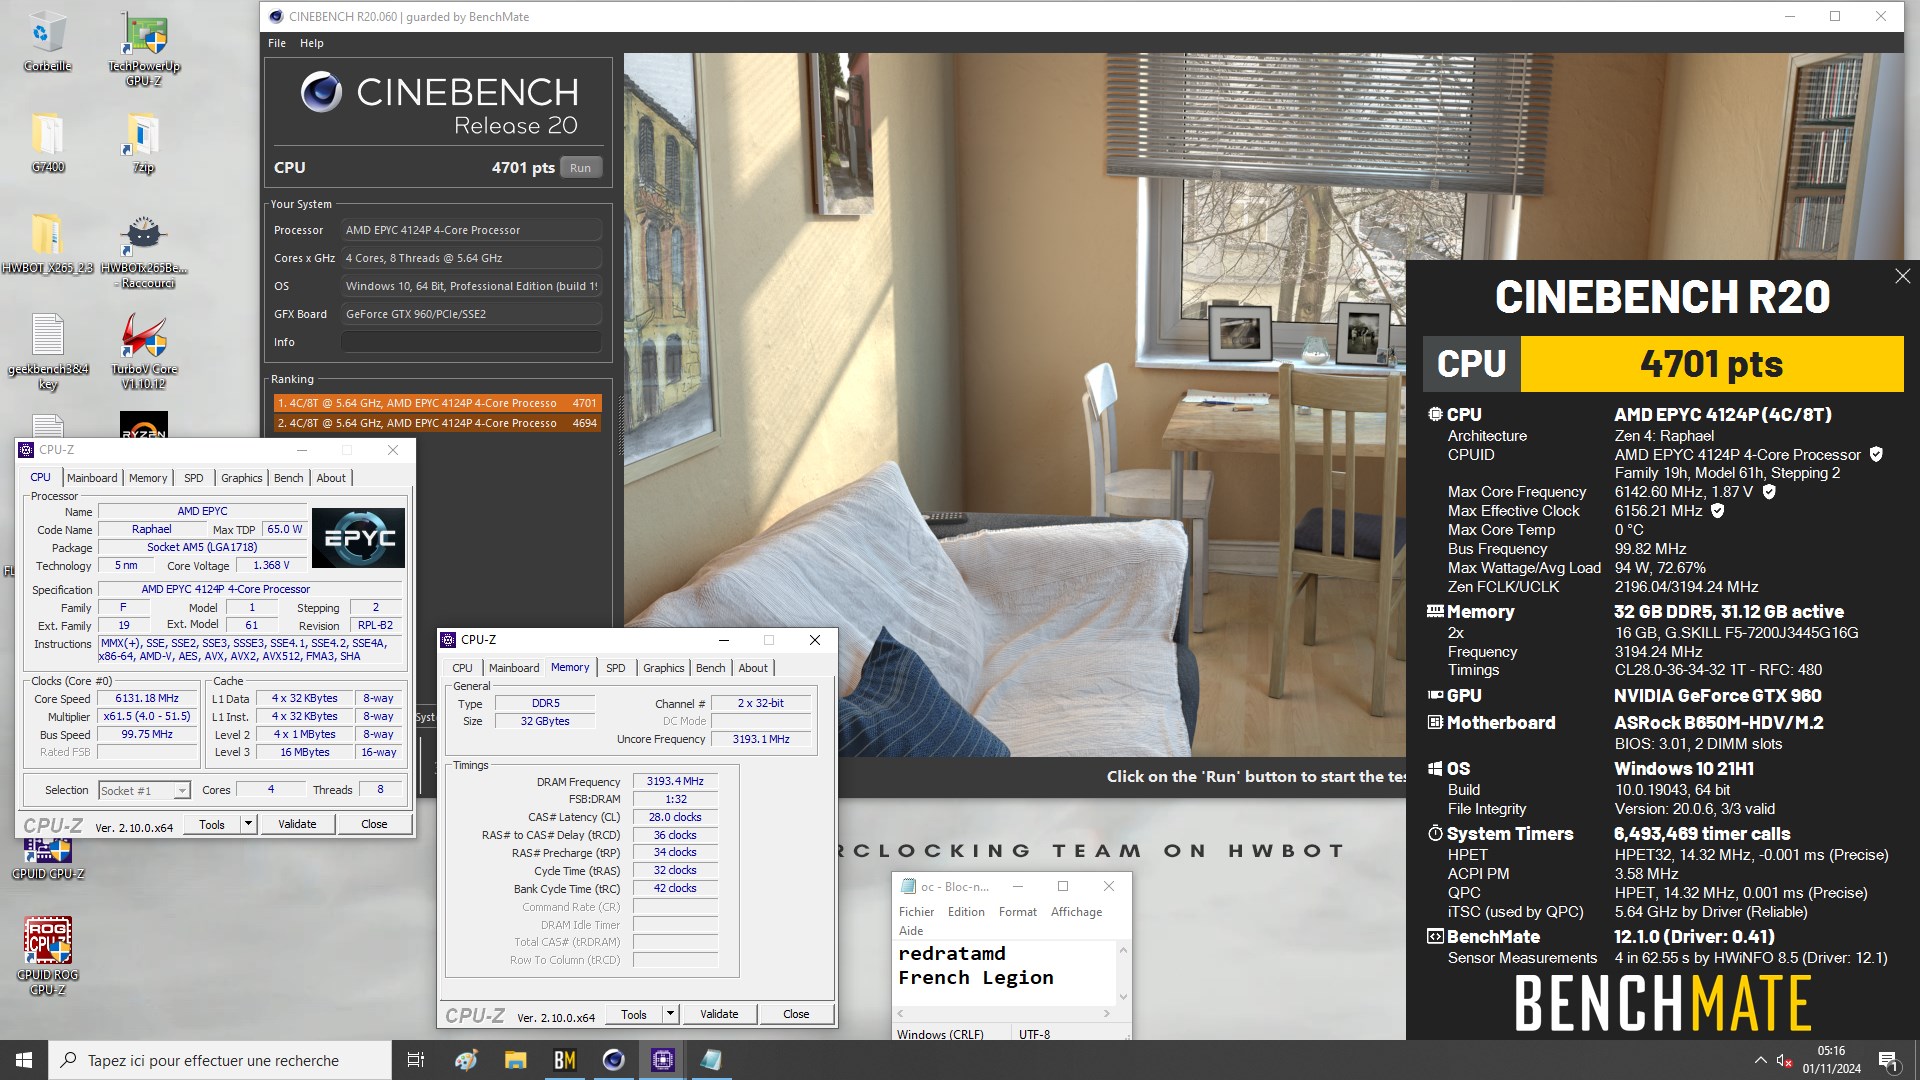Close the BenchMate Cinebench R20 result overlay
This screenshot has width=1920, height=1080.
(1902, 276)
